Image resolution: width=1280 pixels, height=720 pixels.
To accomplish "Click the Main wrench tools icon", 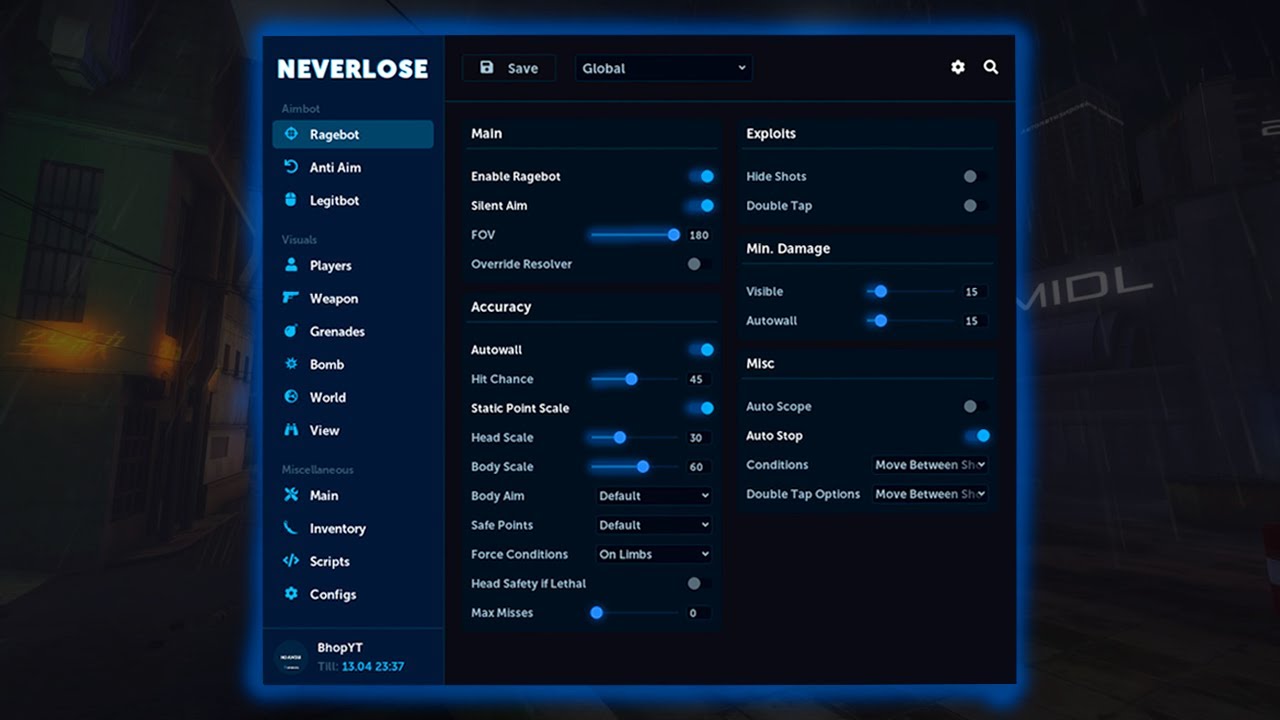I will click(x=291, y=495).
